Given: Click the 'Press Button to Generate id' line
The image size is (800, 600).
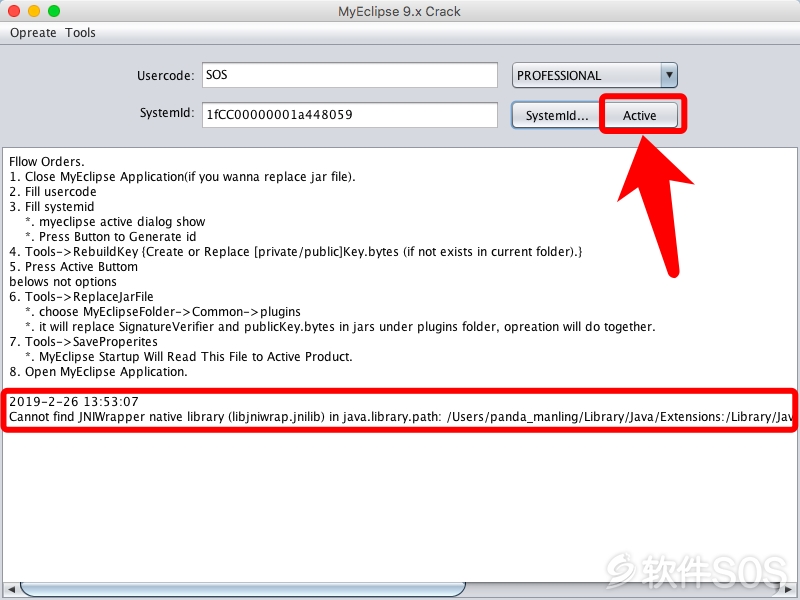Looking at the screenshot, I should [111, 237].
